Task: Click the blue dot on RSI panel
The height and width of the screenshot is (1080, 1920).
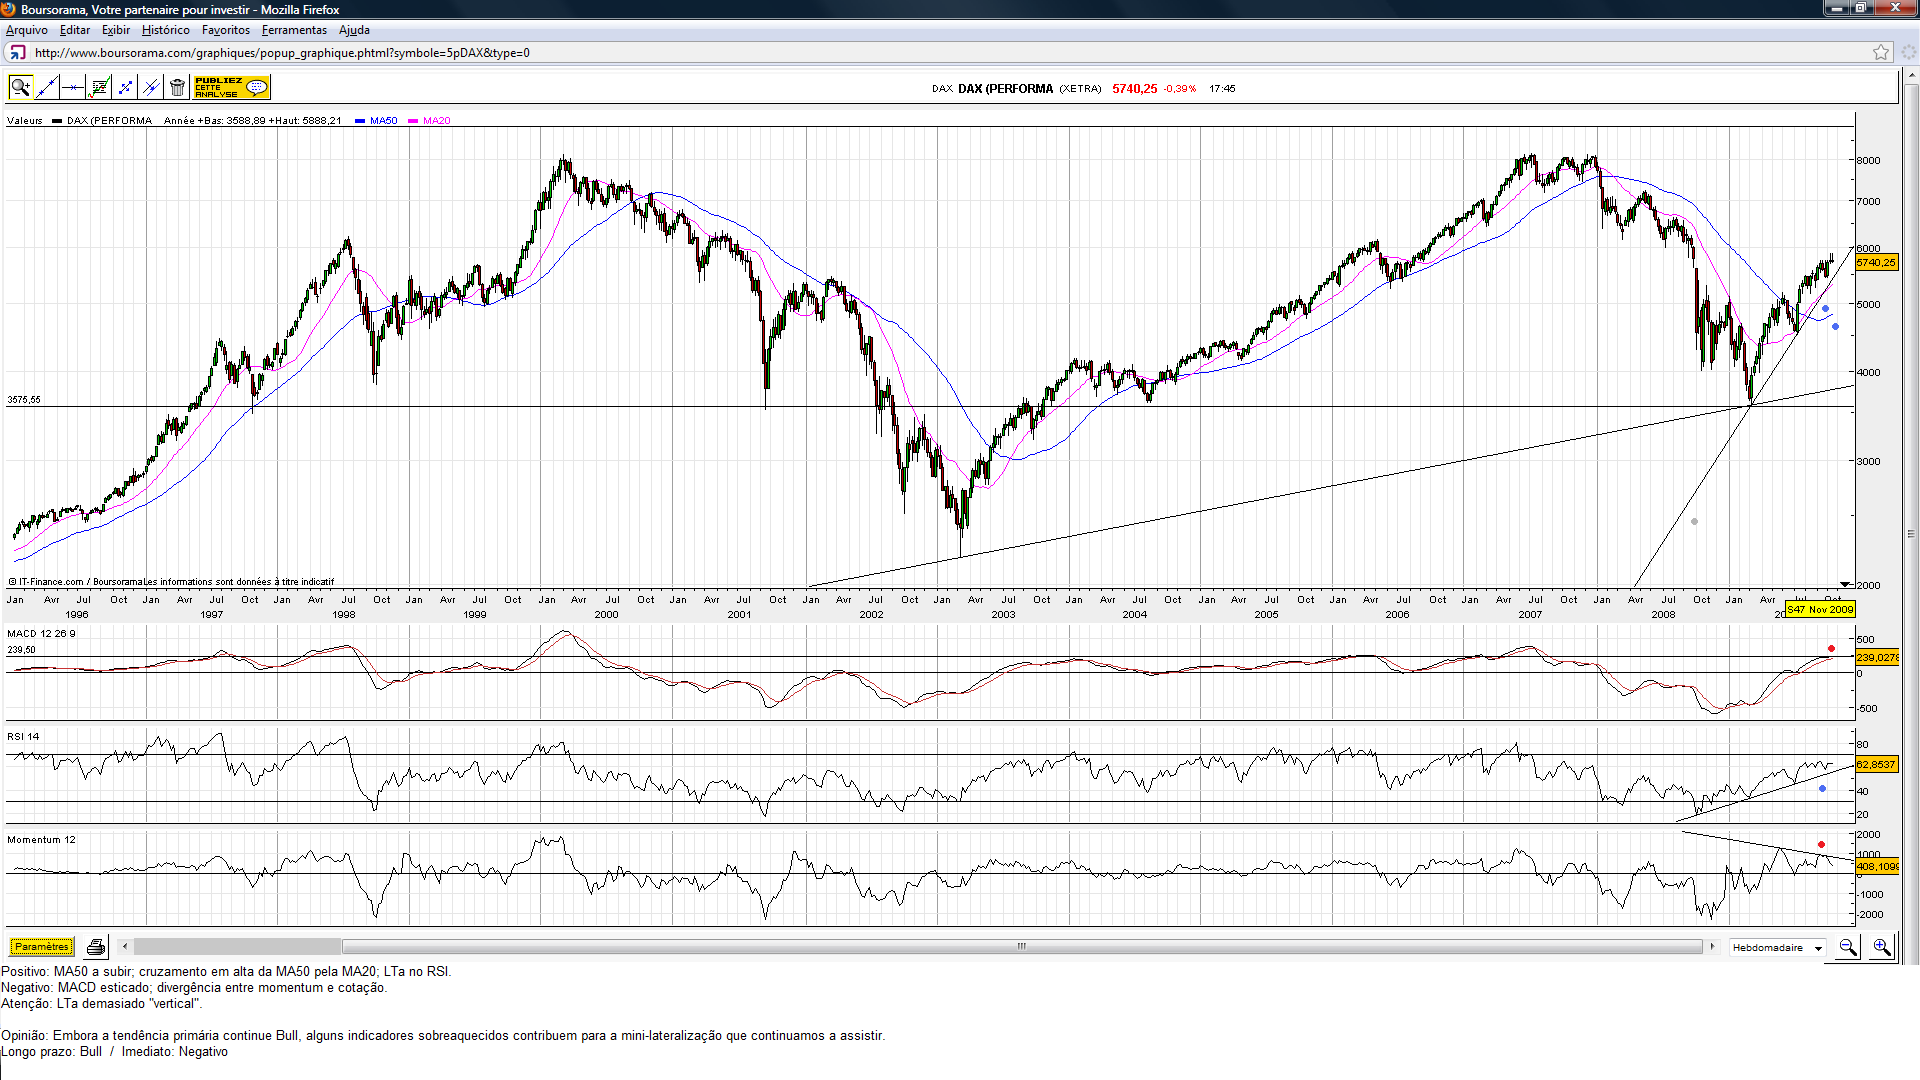Action: (x=1822, y=789)
